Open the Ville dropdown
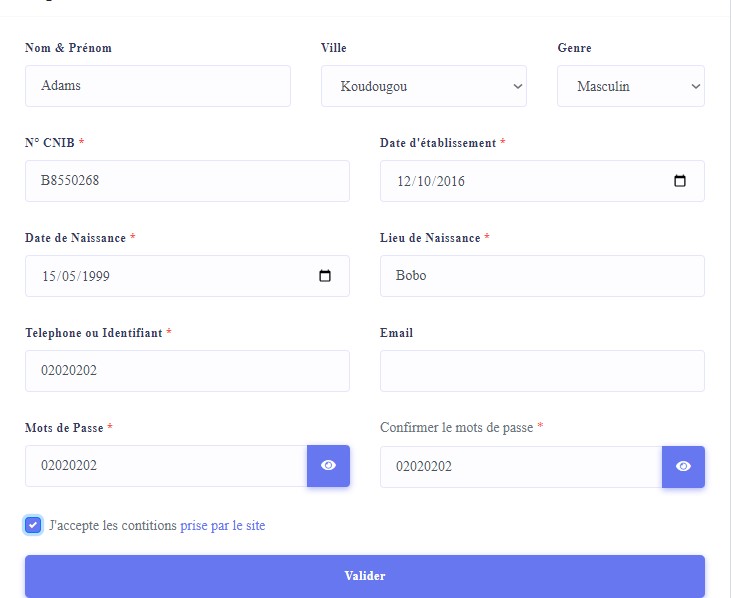This screenshot has height=598, width=731. point(424,86)
